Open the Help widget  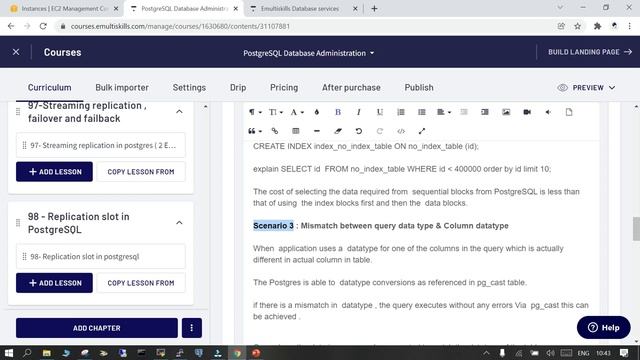[603, 327]
